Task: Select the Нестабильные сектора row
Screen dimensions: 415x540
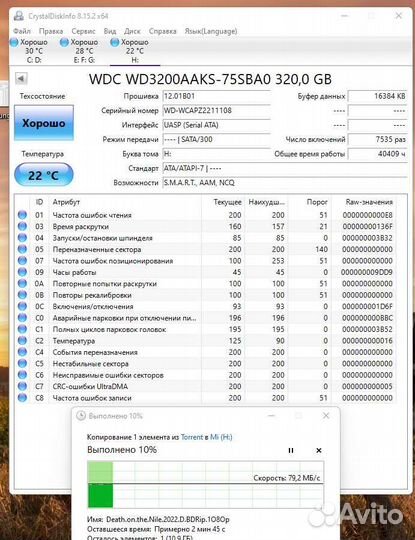Action: [x=206, y=363]
